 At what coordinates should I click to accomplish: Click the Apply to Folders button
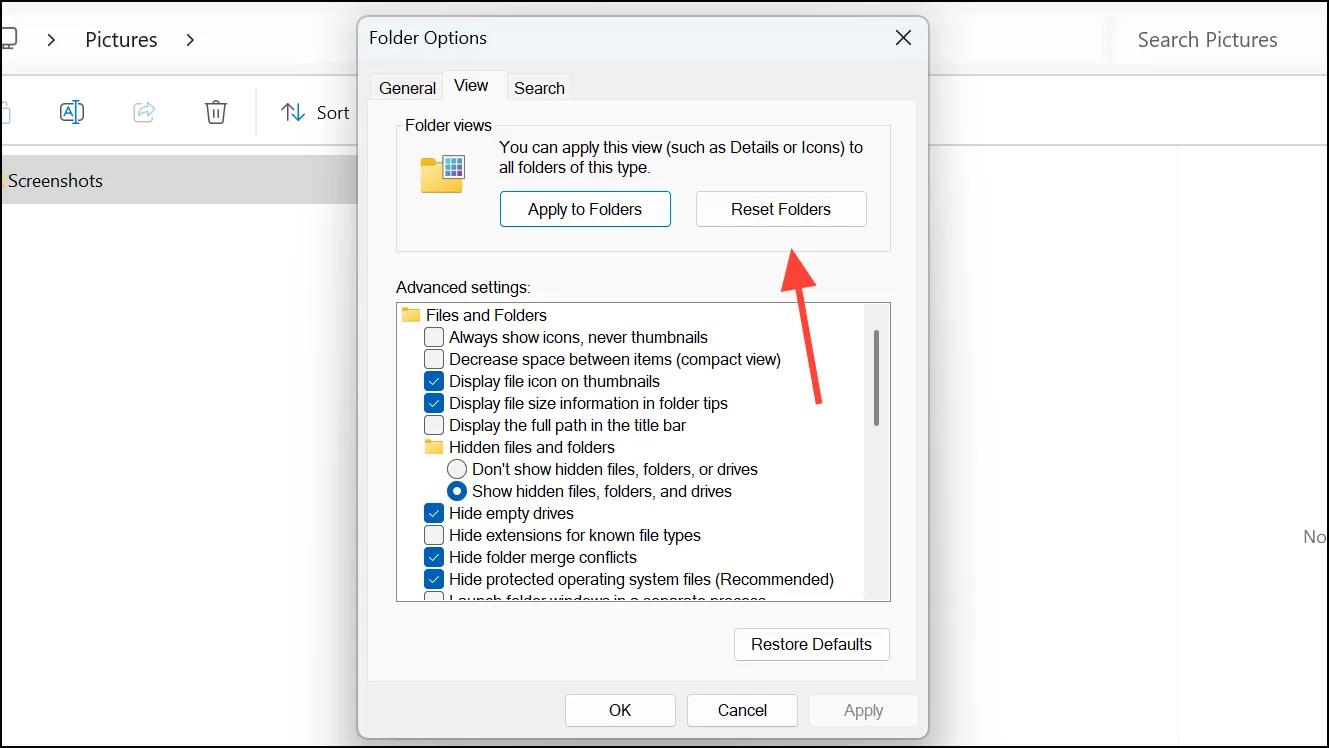(585, 209)
